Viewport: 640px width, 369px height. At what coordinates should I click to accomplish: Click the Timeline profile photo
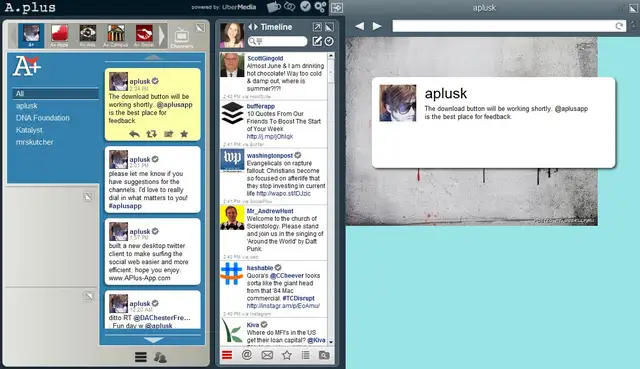click(x=232, y=35)
